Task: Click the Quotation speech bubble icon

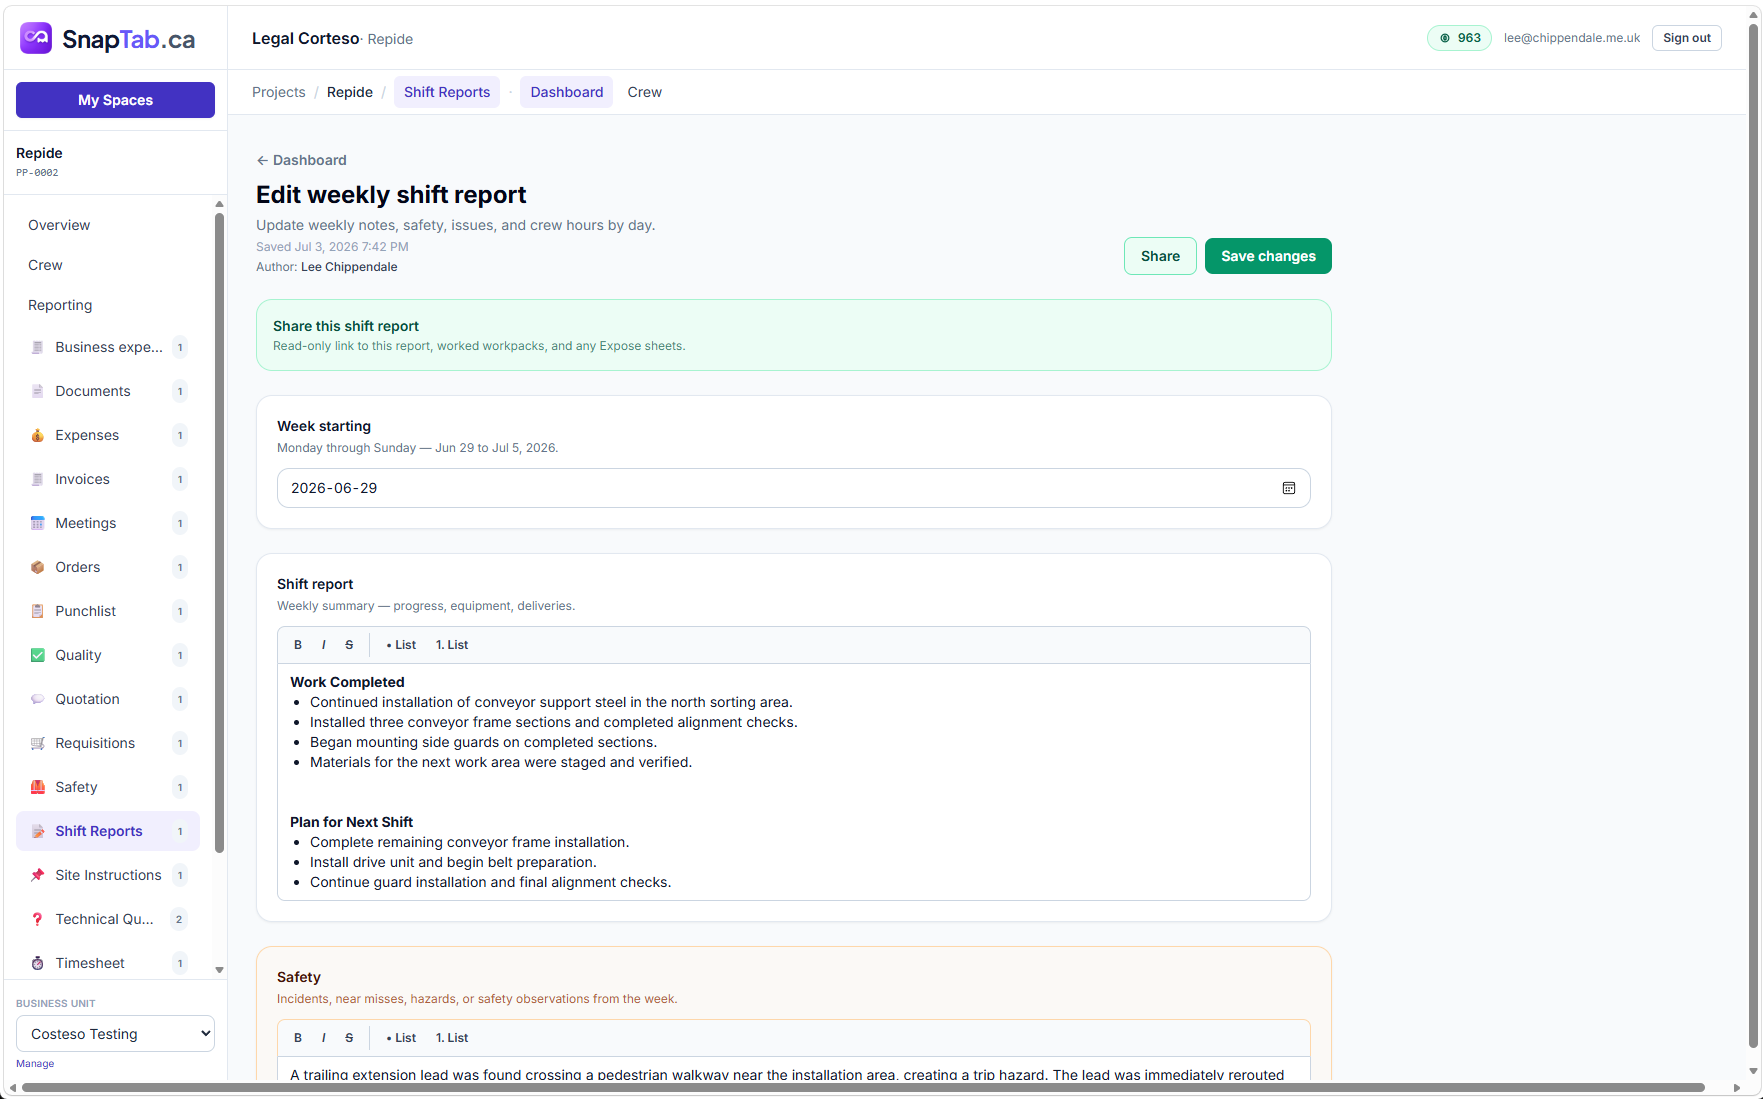Action: coord(37,699)
